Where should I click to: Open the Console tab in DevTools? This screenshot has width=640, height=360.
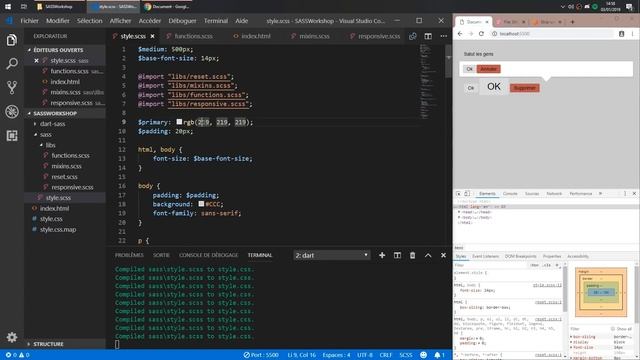tap(510, 193)
